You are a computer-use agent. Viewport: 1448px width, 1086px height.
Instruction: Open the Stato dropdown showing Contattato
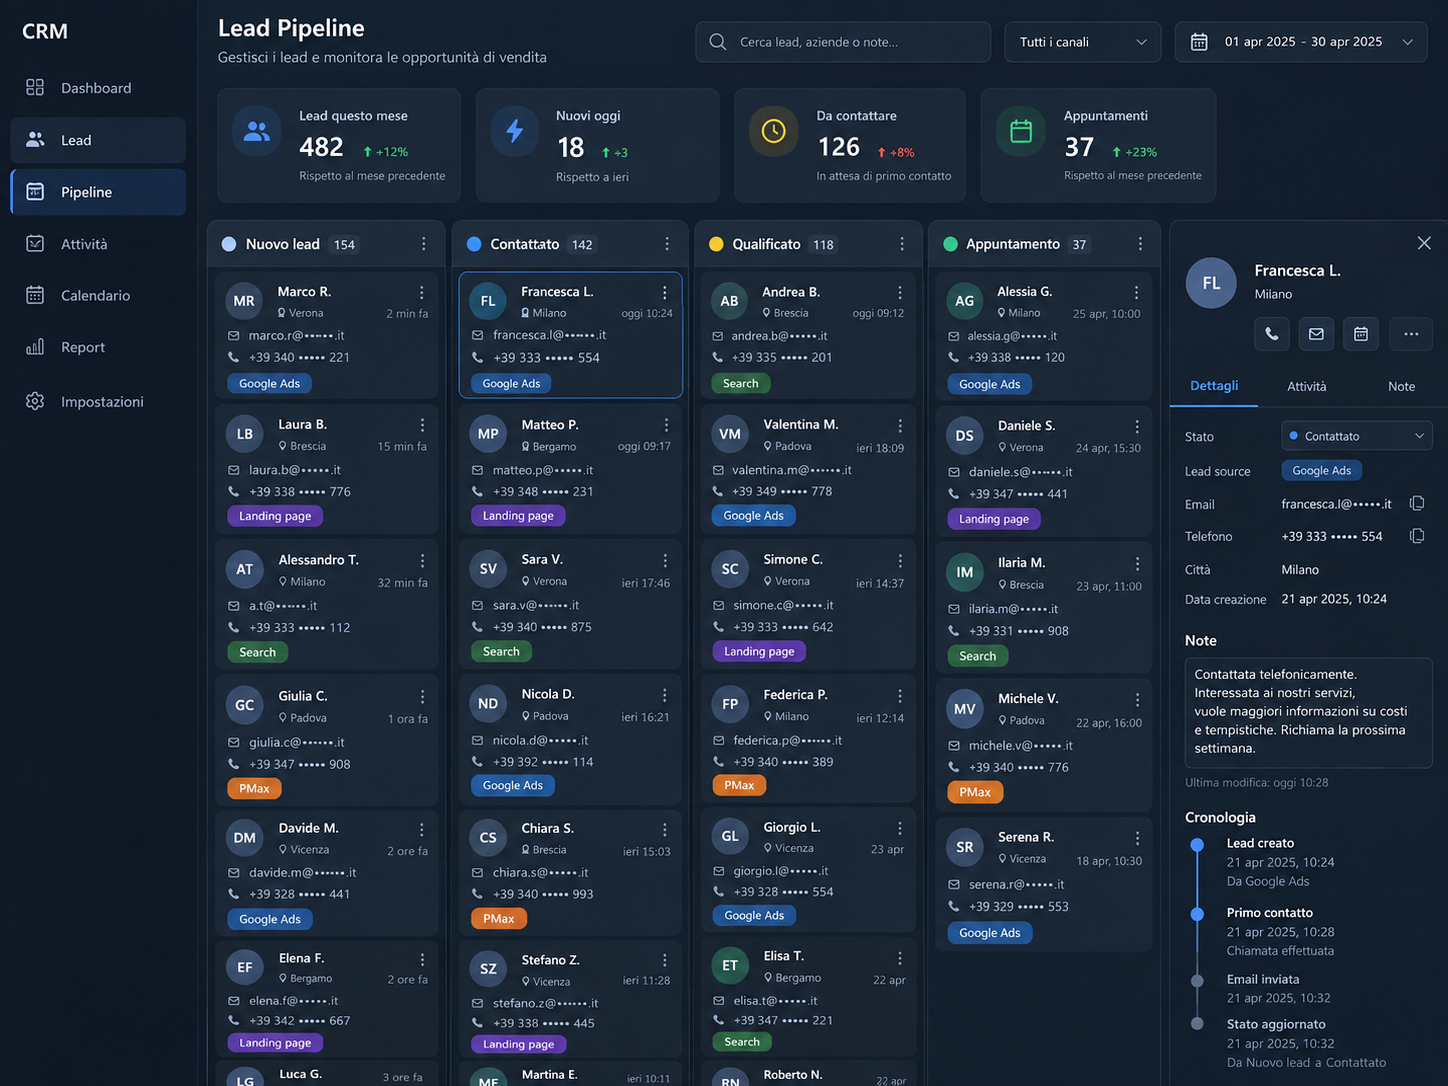point(1357,436)
